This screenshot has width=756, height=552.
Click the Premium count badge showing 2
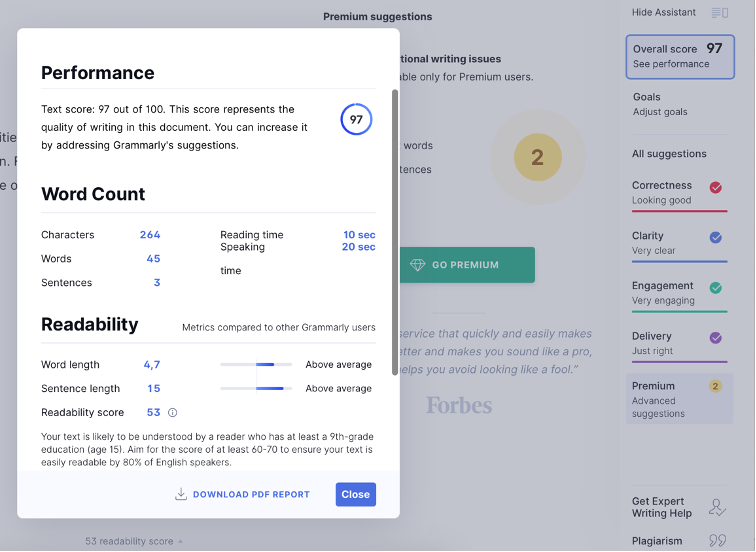(x=716, y=386)
